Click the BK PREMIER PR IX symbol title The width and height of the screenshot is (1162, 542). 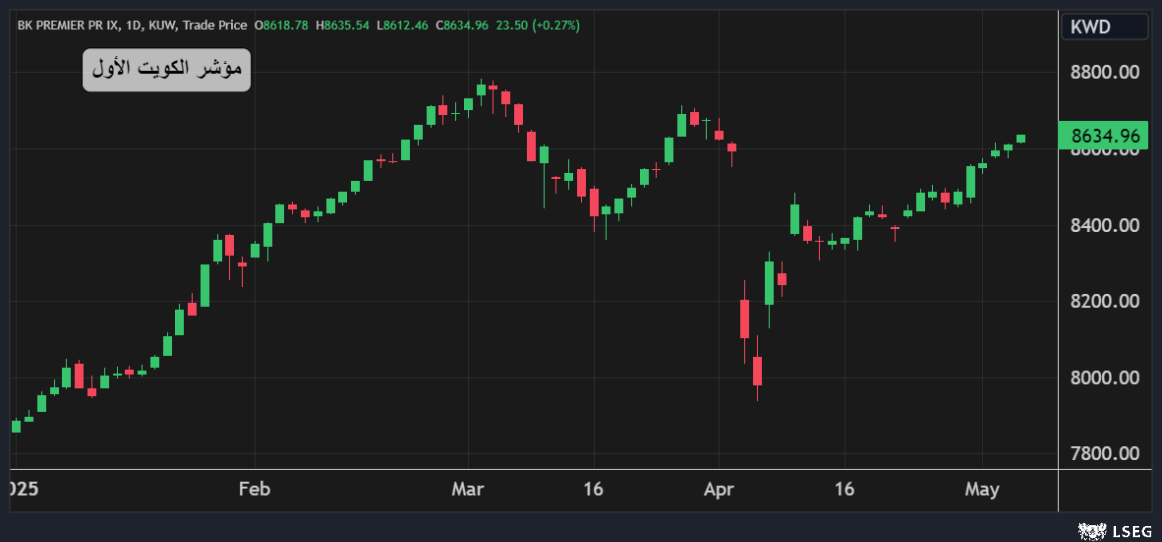62,24
